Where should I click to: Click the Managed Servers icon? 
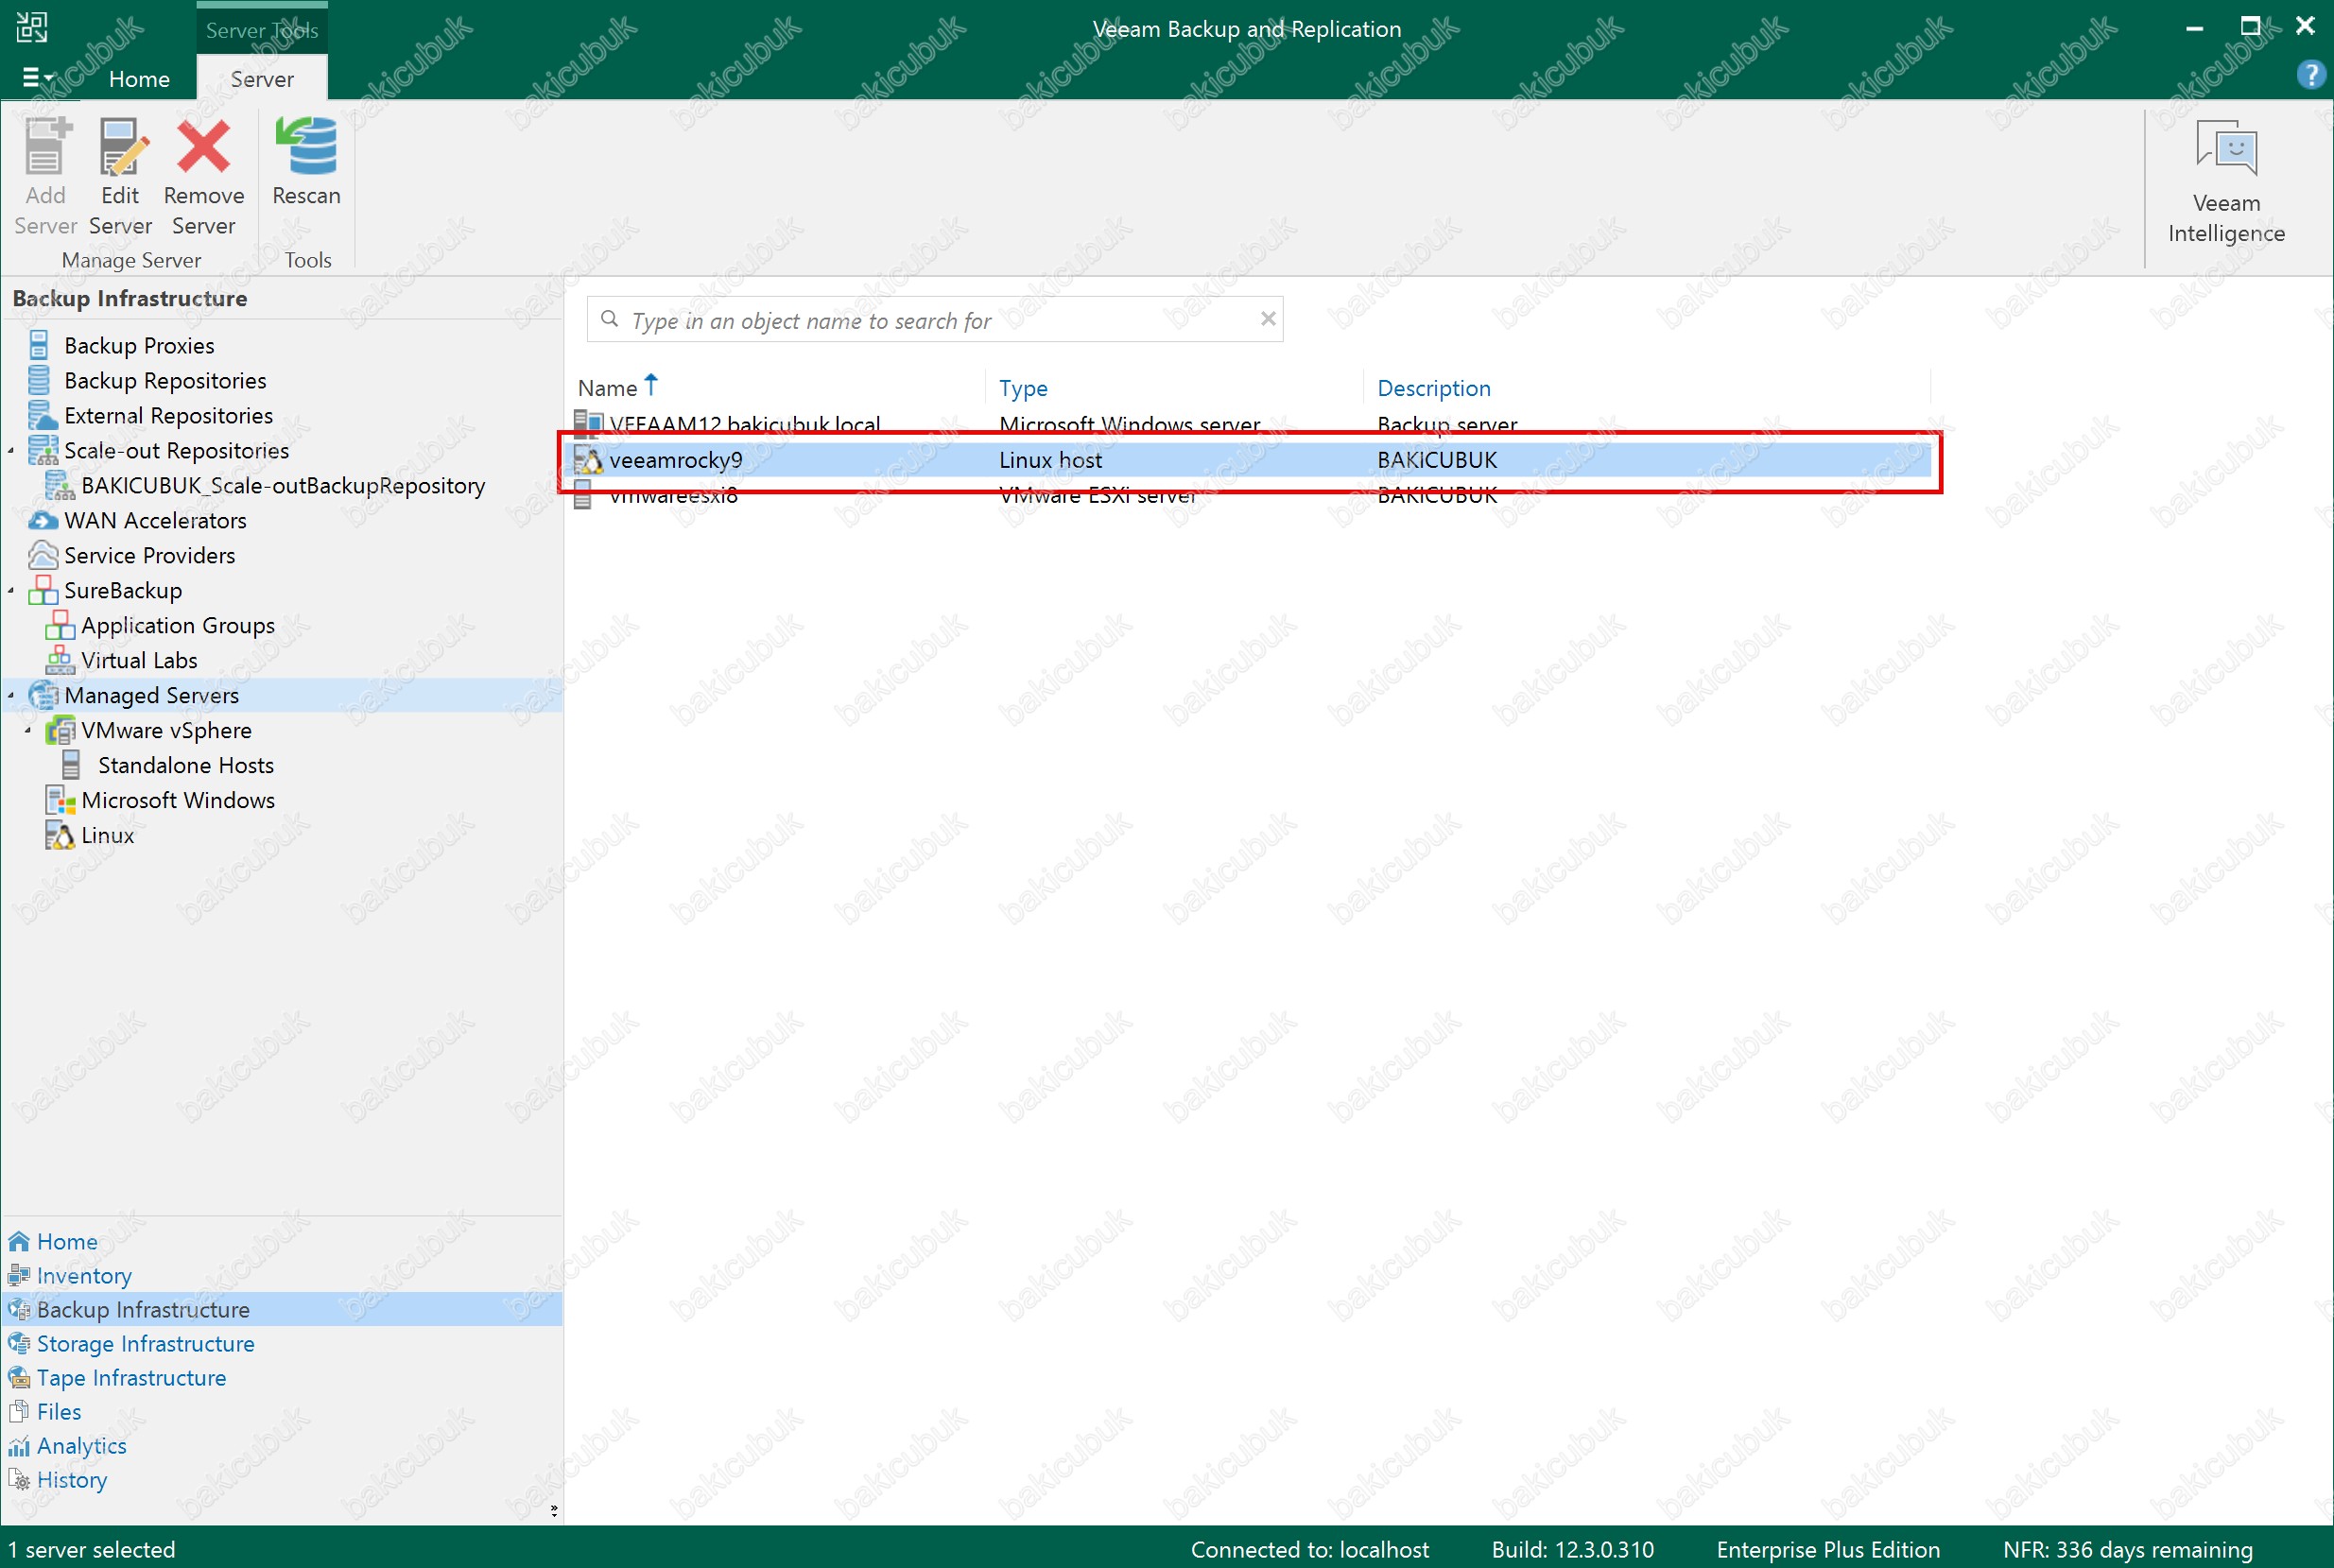tap(43, 695)
